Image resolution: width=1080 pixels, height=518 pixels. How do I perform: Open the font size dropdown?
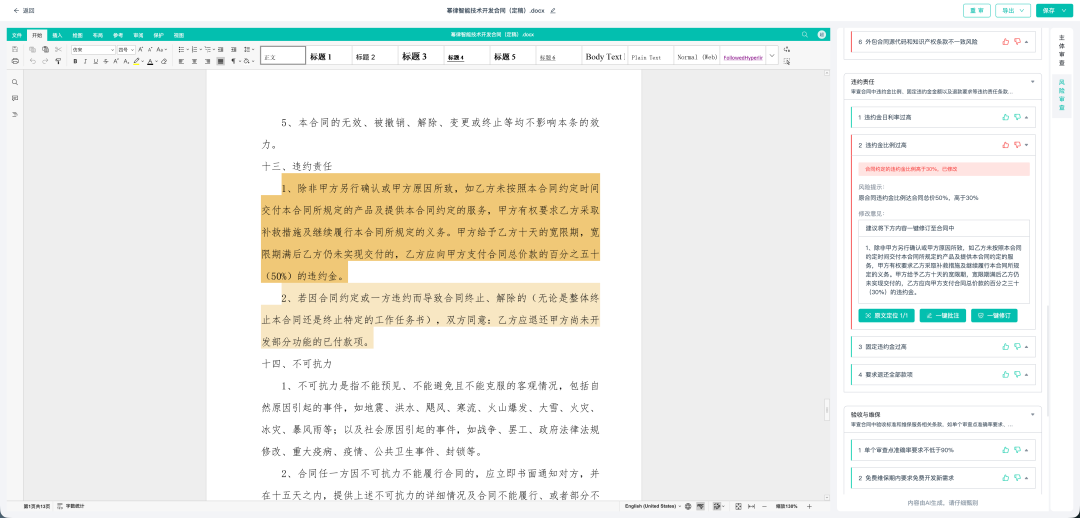point(132,50)
